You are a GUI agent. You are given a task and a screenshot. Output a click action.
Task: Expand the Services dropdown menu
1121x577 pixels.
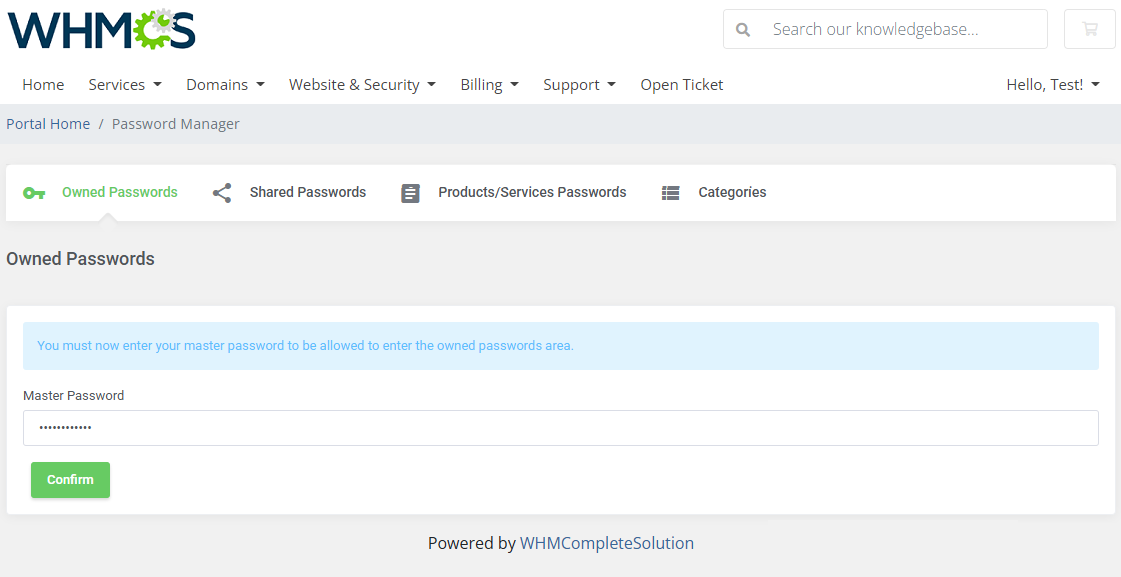point(125,84)
